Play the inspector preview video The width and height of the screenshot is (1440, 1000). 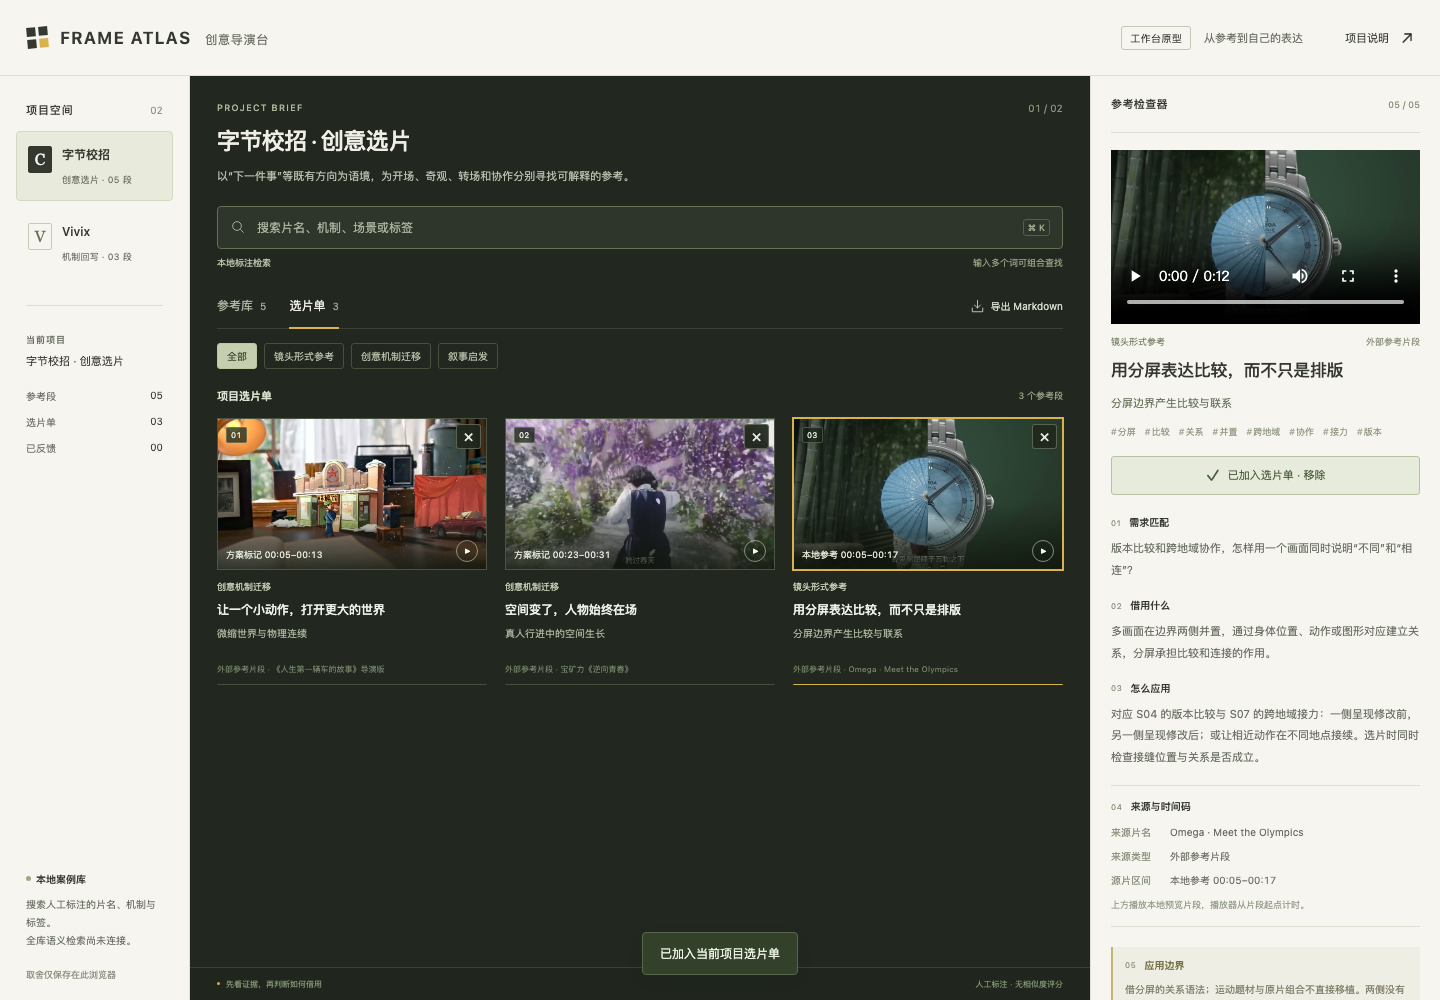(x=1136, y=276)
